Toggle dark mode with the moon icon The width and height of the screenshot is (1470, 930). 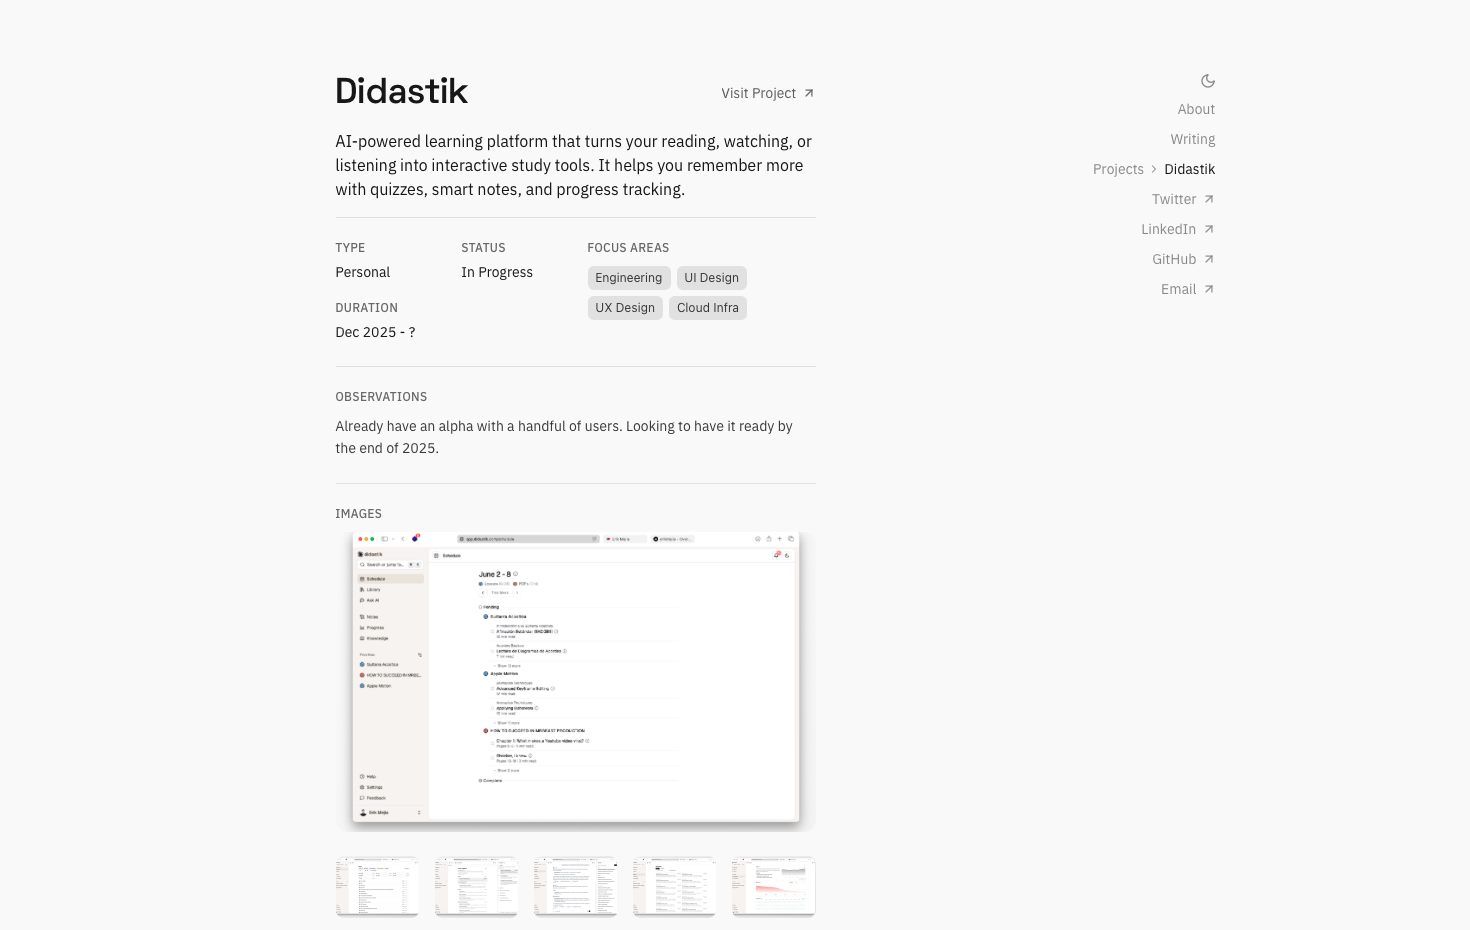(x=1208, y=81)
